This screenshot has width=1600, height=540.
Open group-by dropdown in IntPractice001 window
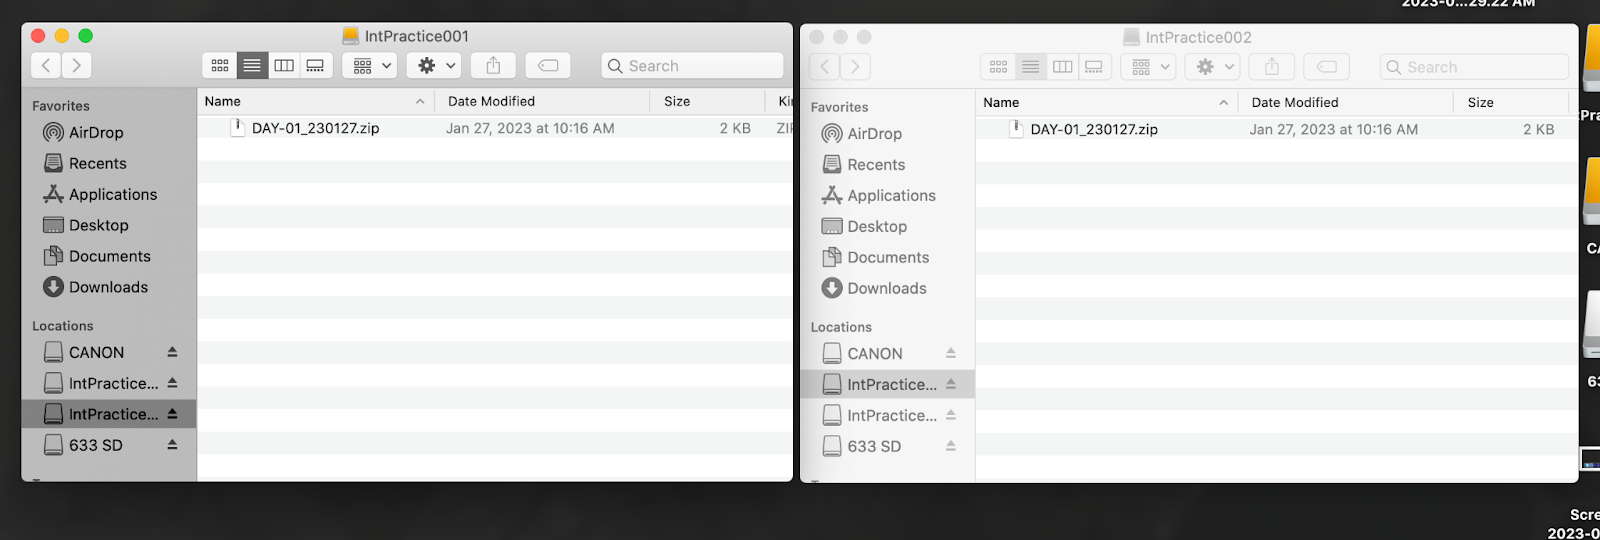coord(370,66)
